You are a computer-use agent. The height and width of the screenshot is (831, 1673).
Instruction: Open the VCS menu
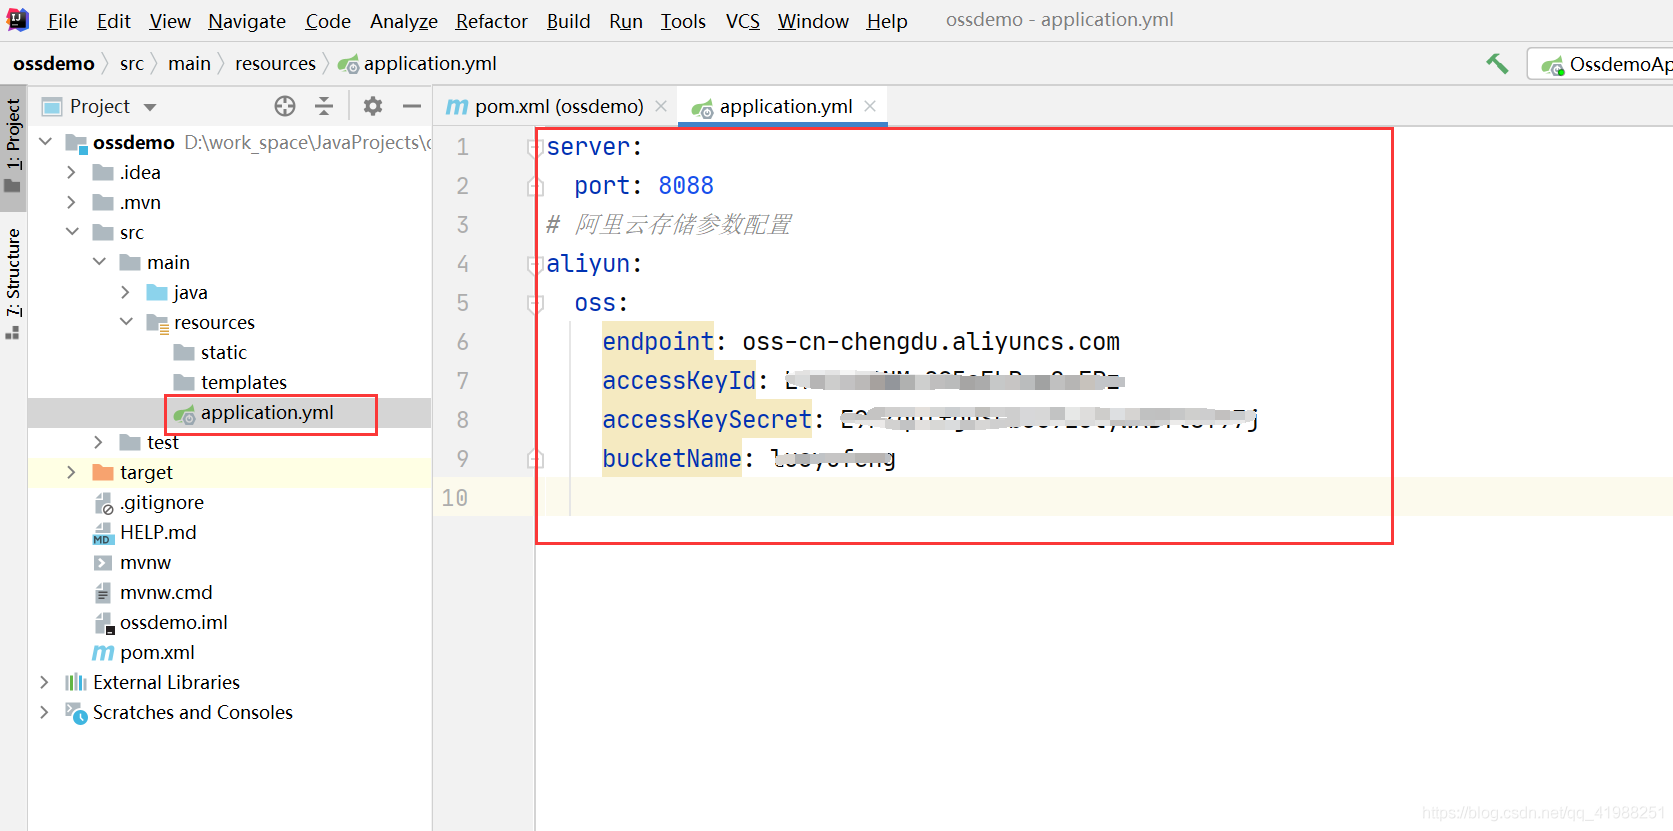(743, 21)
